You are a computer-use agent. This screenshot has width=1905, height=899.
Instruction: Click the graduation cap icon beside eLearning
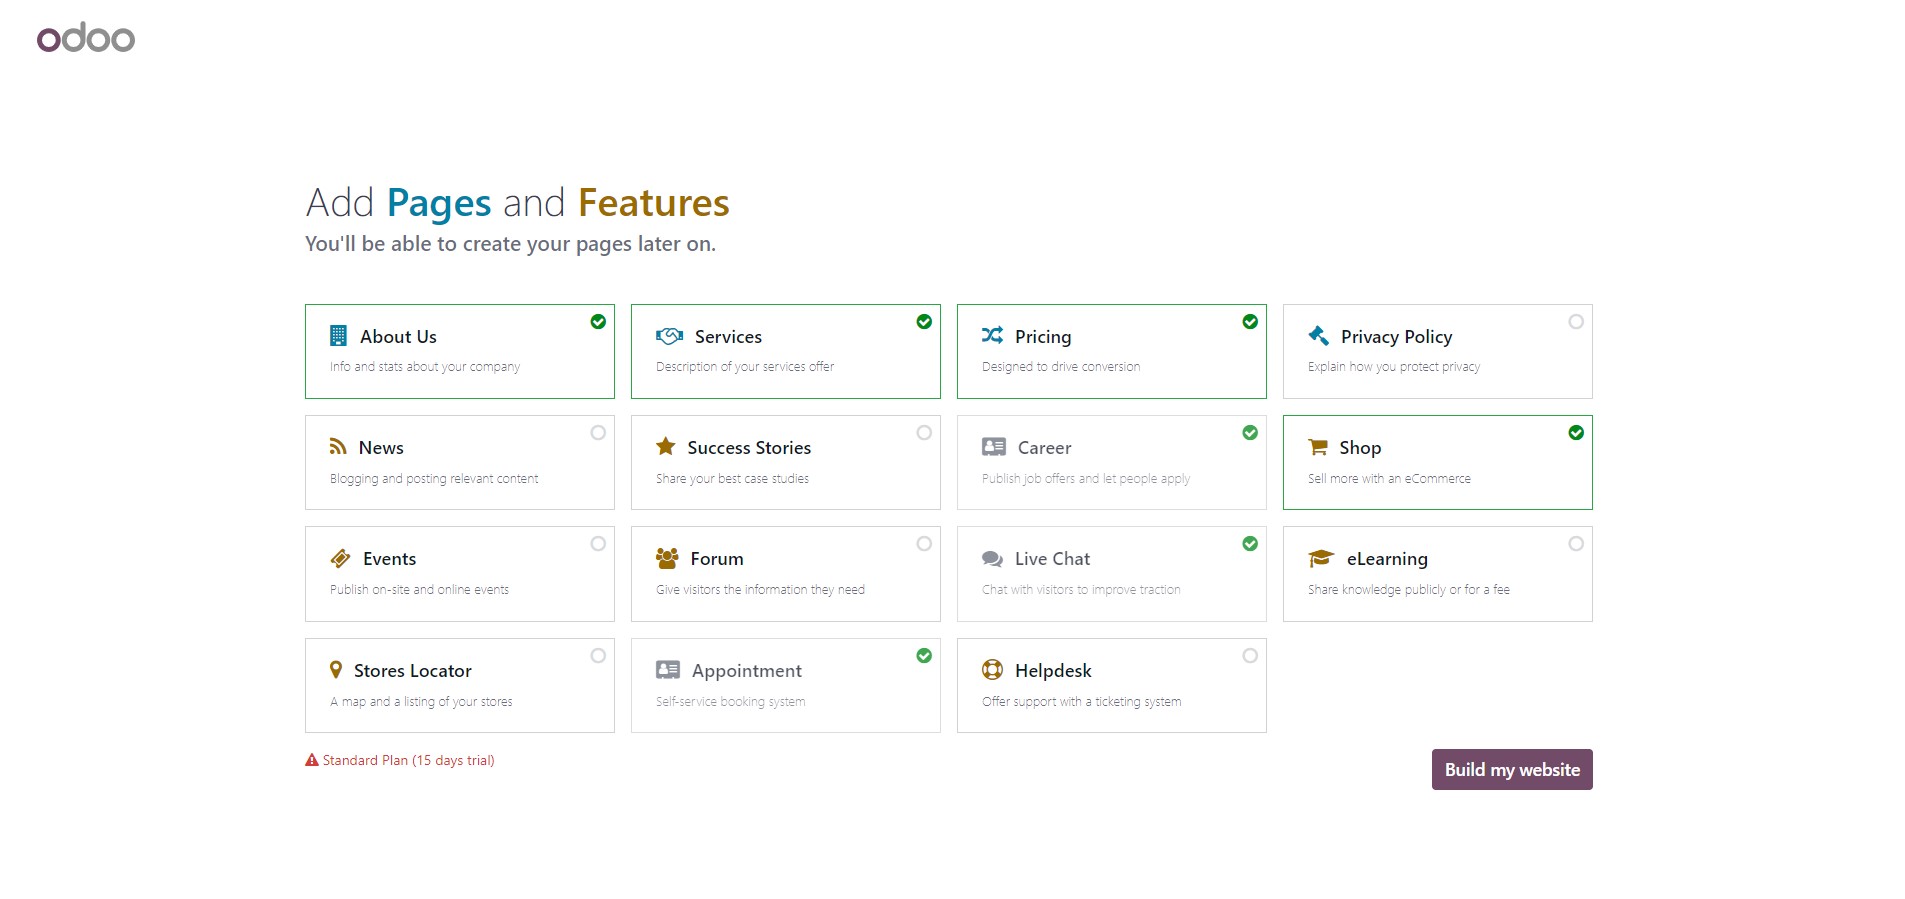(1321, 558)
